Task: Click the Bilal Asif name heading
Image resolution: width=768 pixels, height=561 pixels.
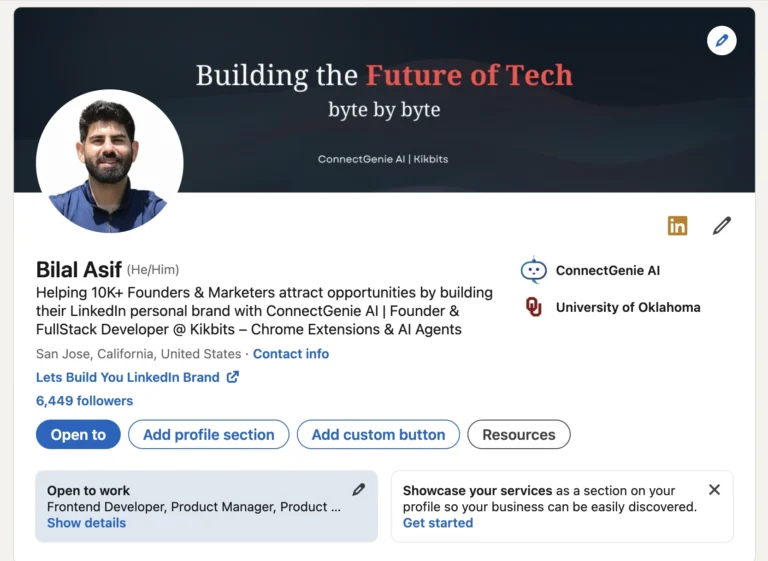Action: coord(78,269)
